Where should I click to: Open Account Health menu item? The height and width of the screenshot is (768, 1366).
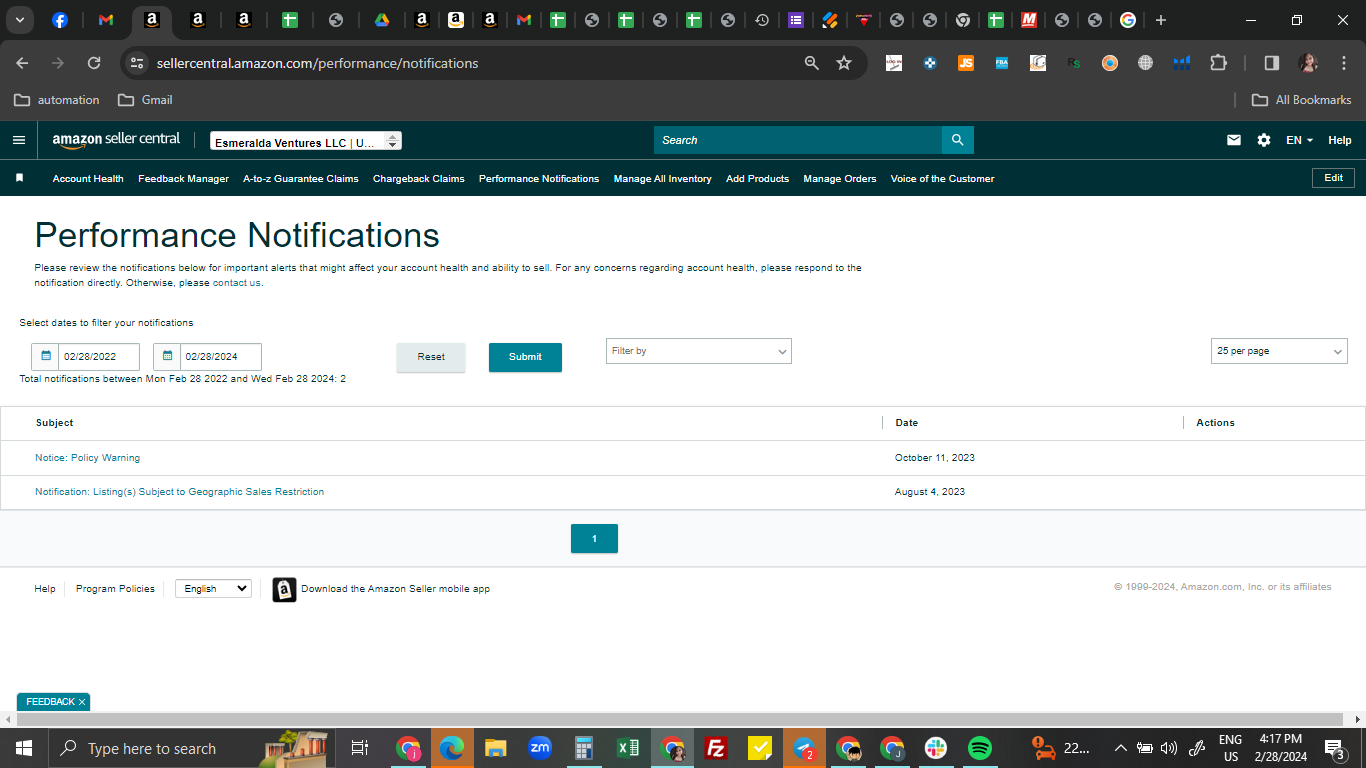(88, 179)
